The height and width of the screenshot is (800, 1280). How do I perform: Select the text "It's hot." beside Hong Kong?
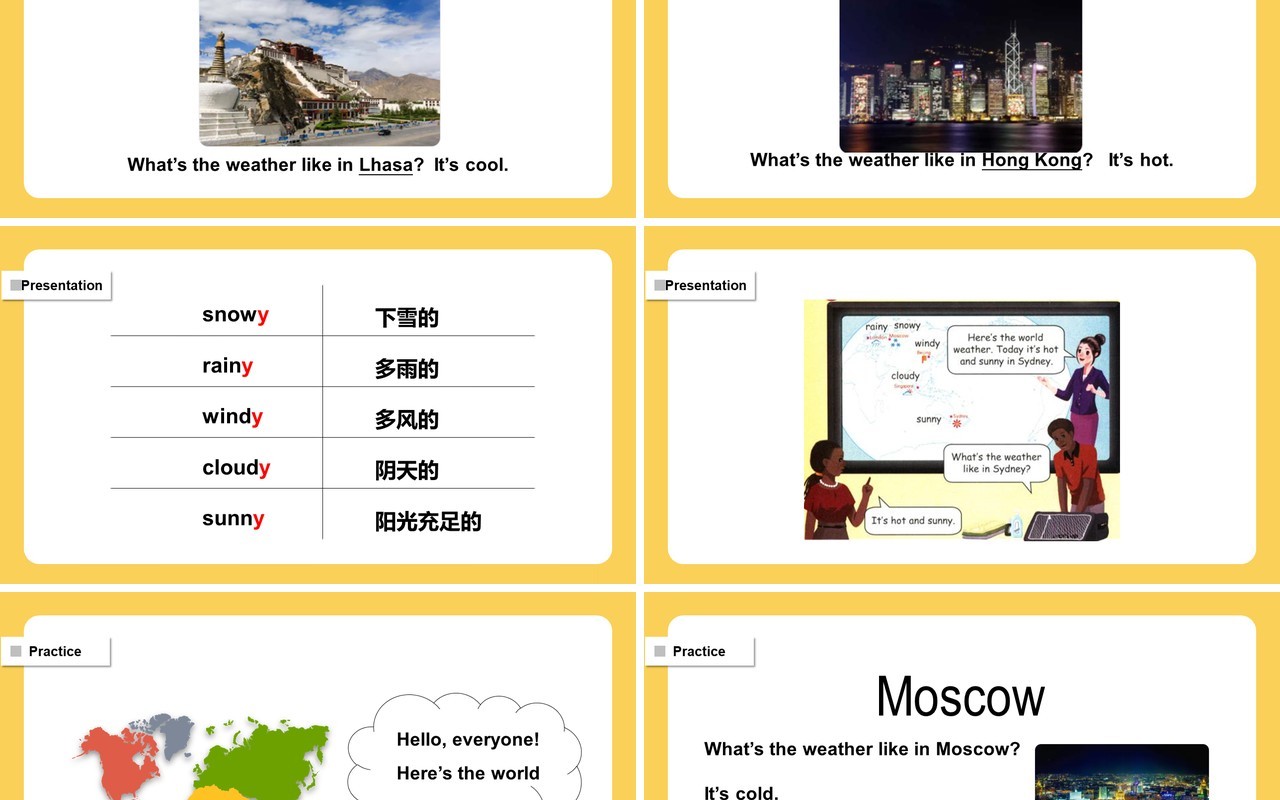1141,160
